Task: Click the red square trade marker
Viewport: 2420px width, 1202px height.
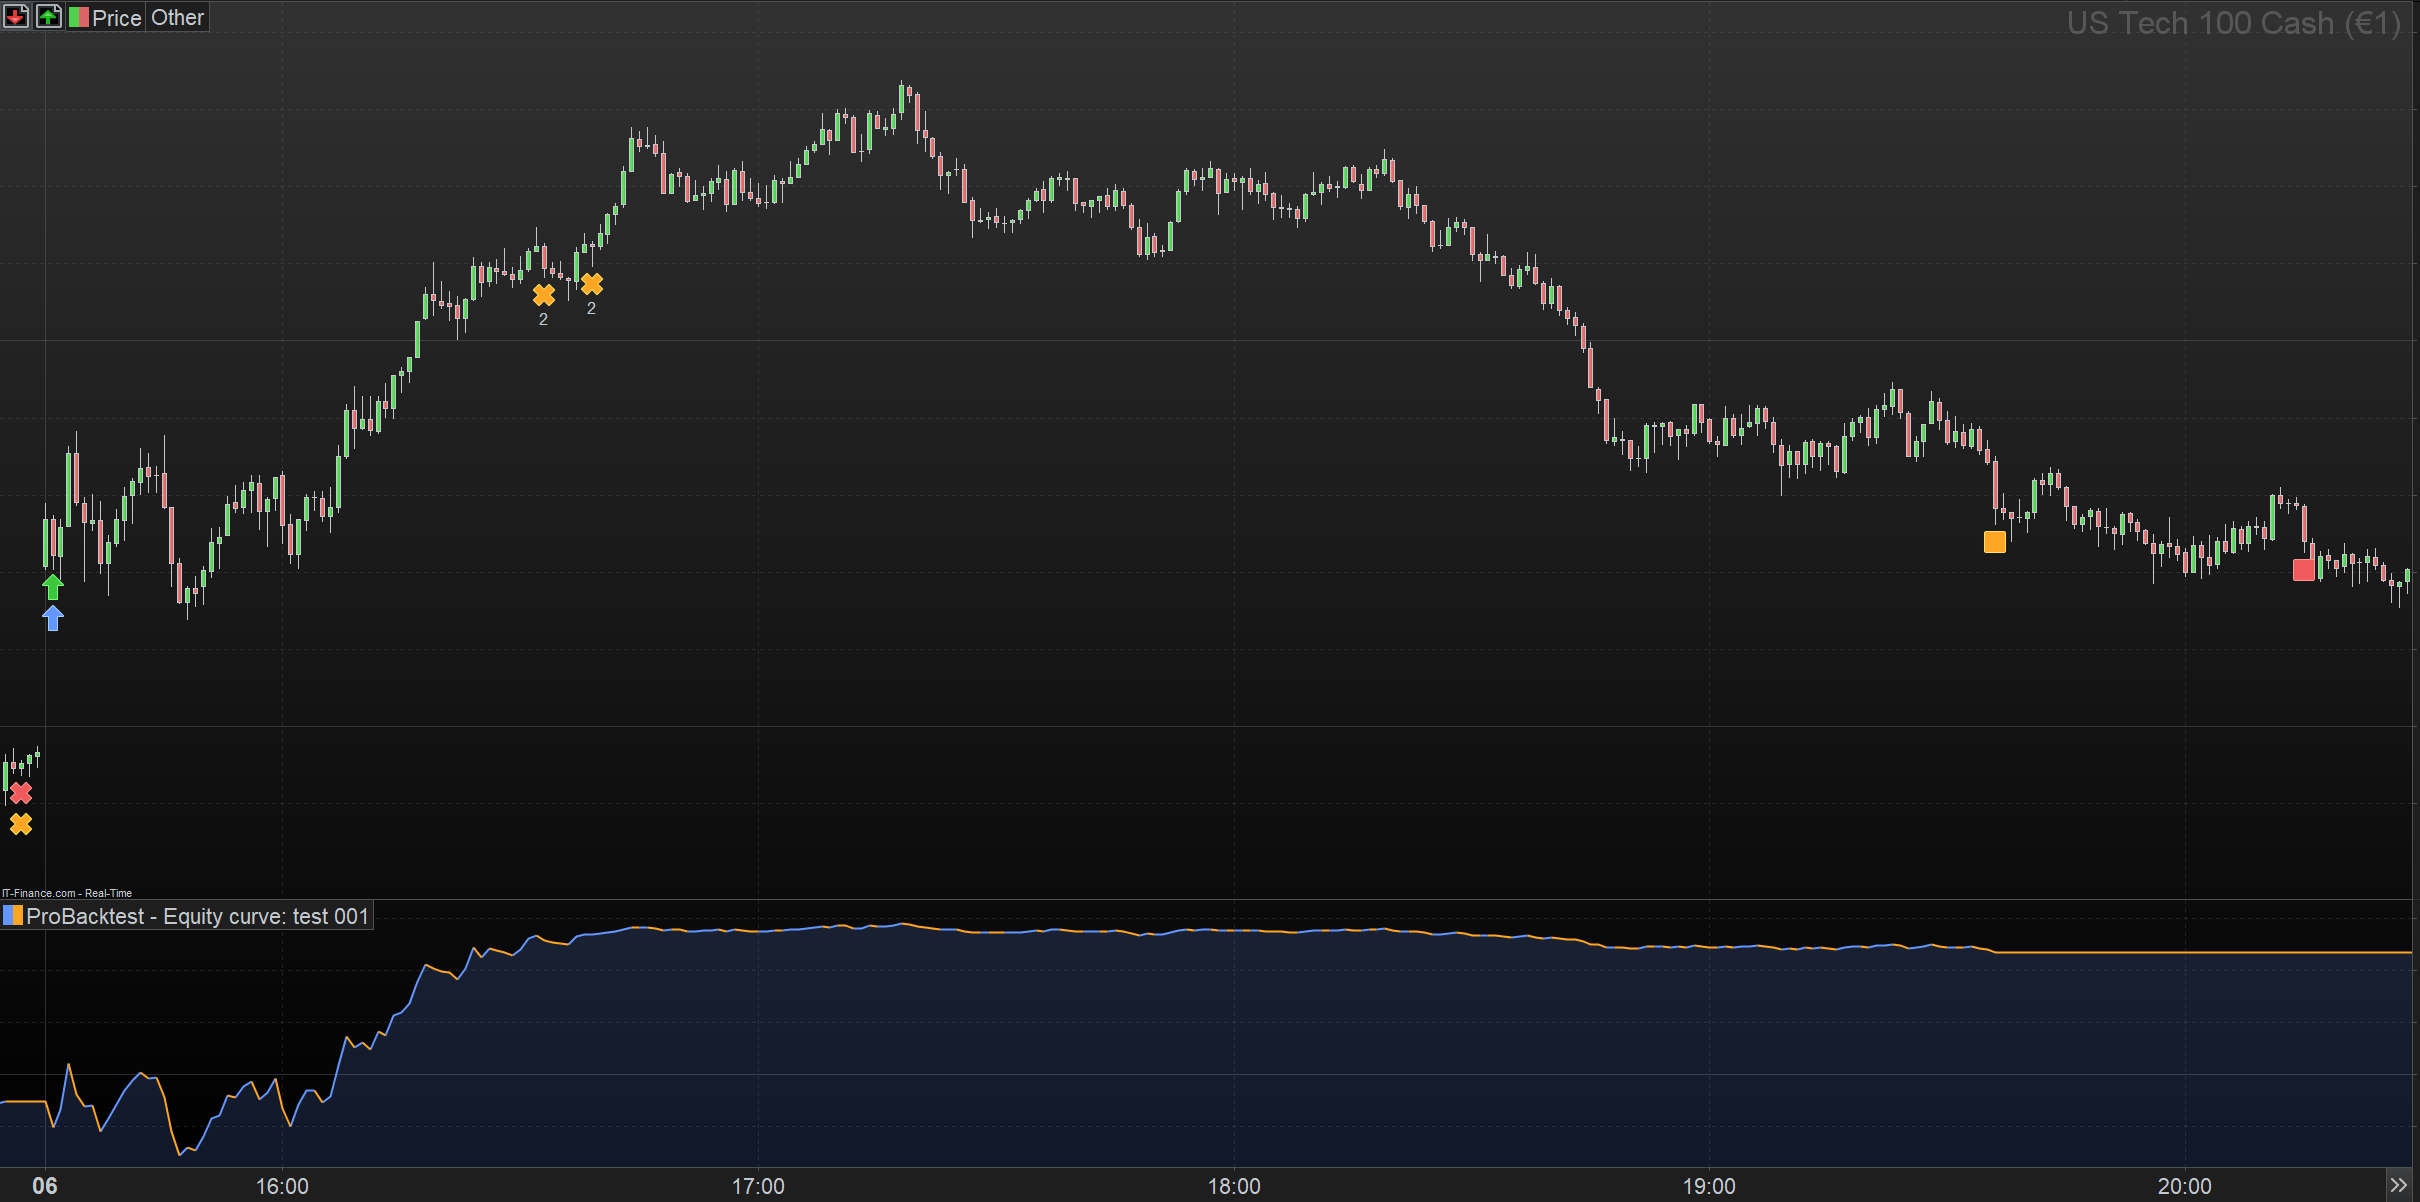Action: click(2303, 569)
